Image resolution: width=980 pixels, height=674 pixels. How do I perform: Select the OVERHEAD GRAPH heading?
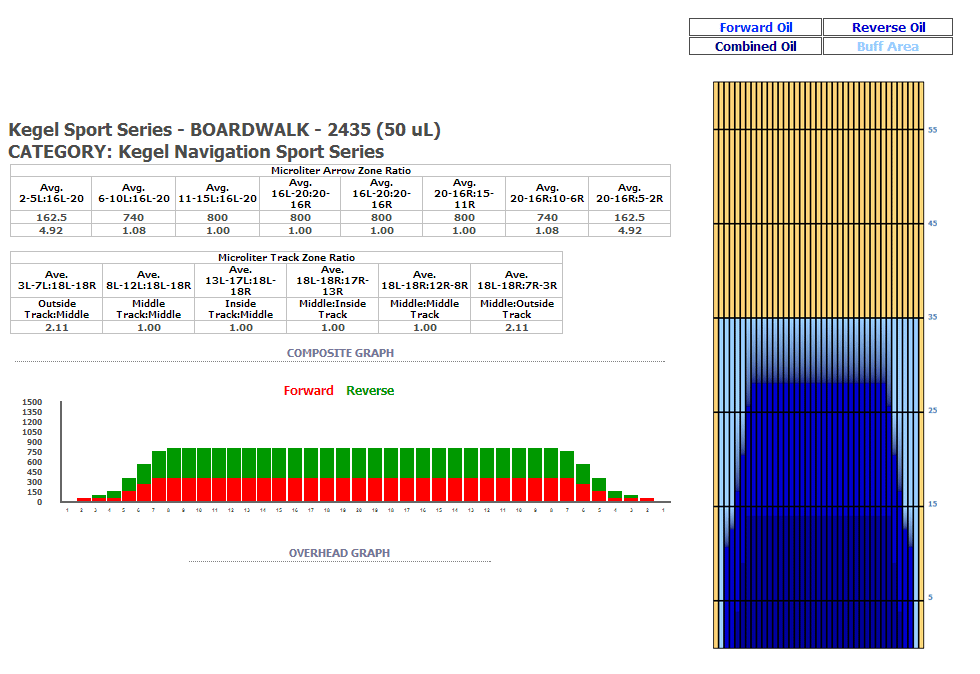[x=339, y=553]
